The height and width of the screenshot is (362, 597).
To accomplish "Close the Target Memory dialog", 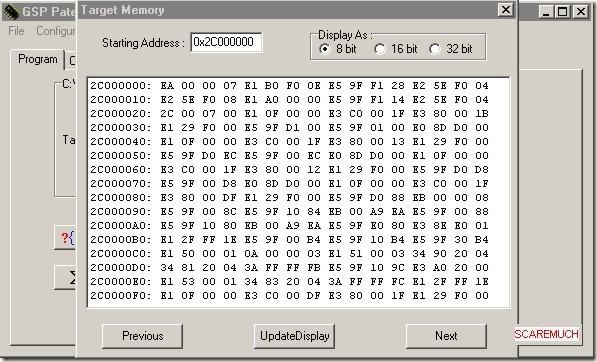I will pos(506,10).
